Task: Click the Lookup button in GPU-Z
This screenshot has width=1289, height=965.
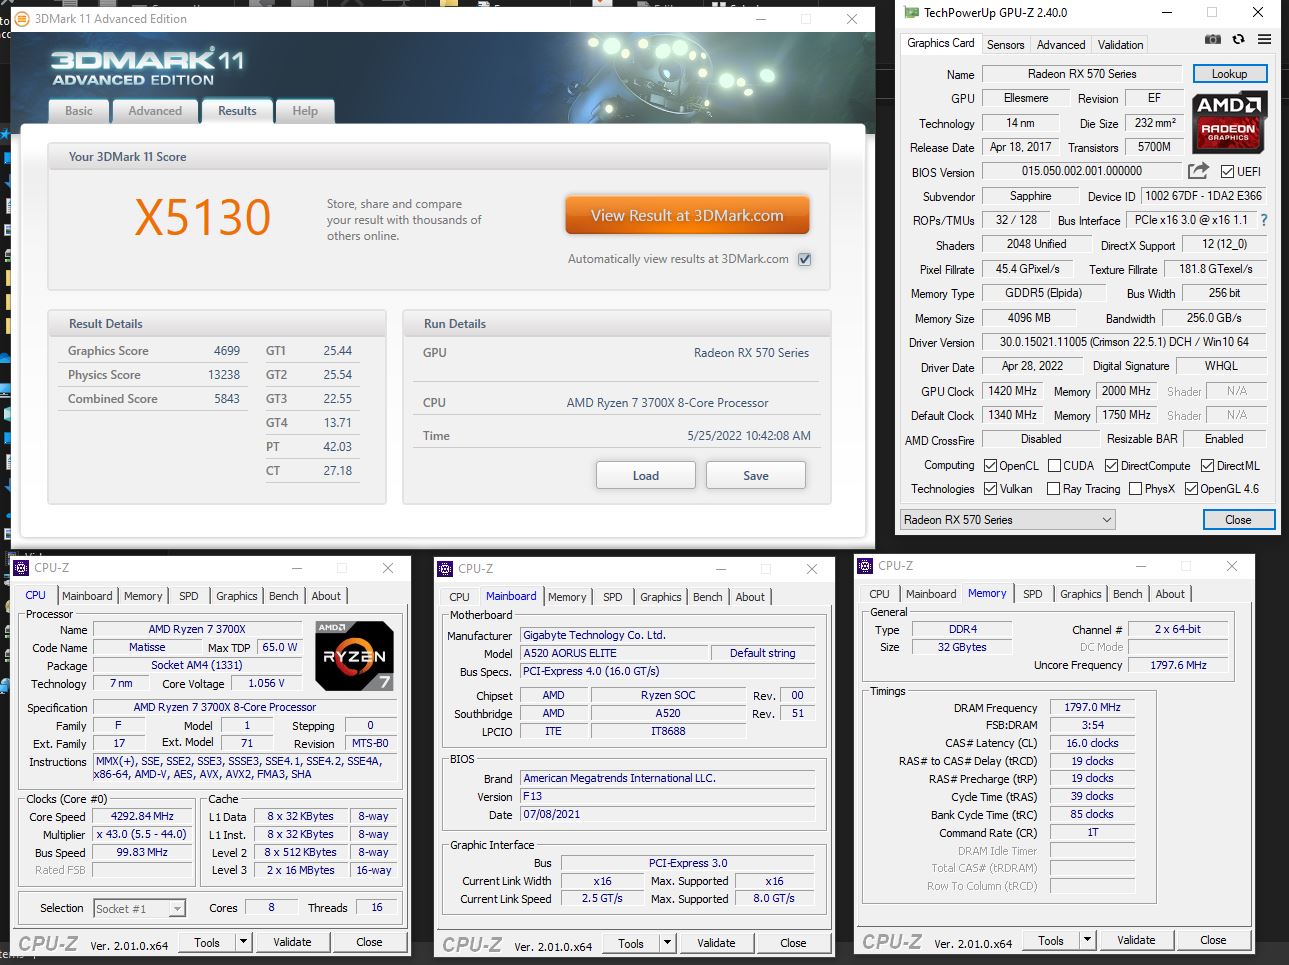Action: (1229, 74)
